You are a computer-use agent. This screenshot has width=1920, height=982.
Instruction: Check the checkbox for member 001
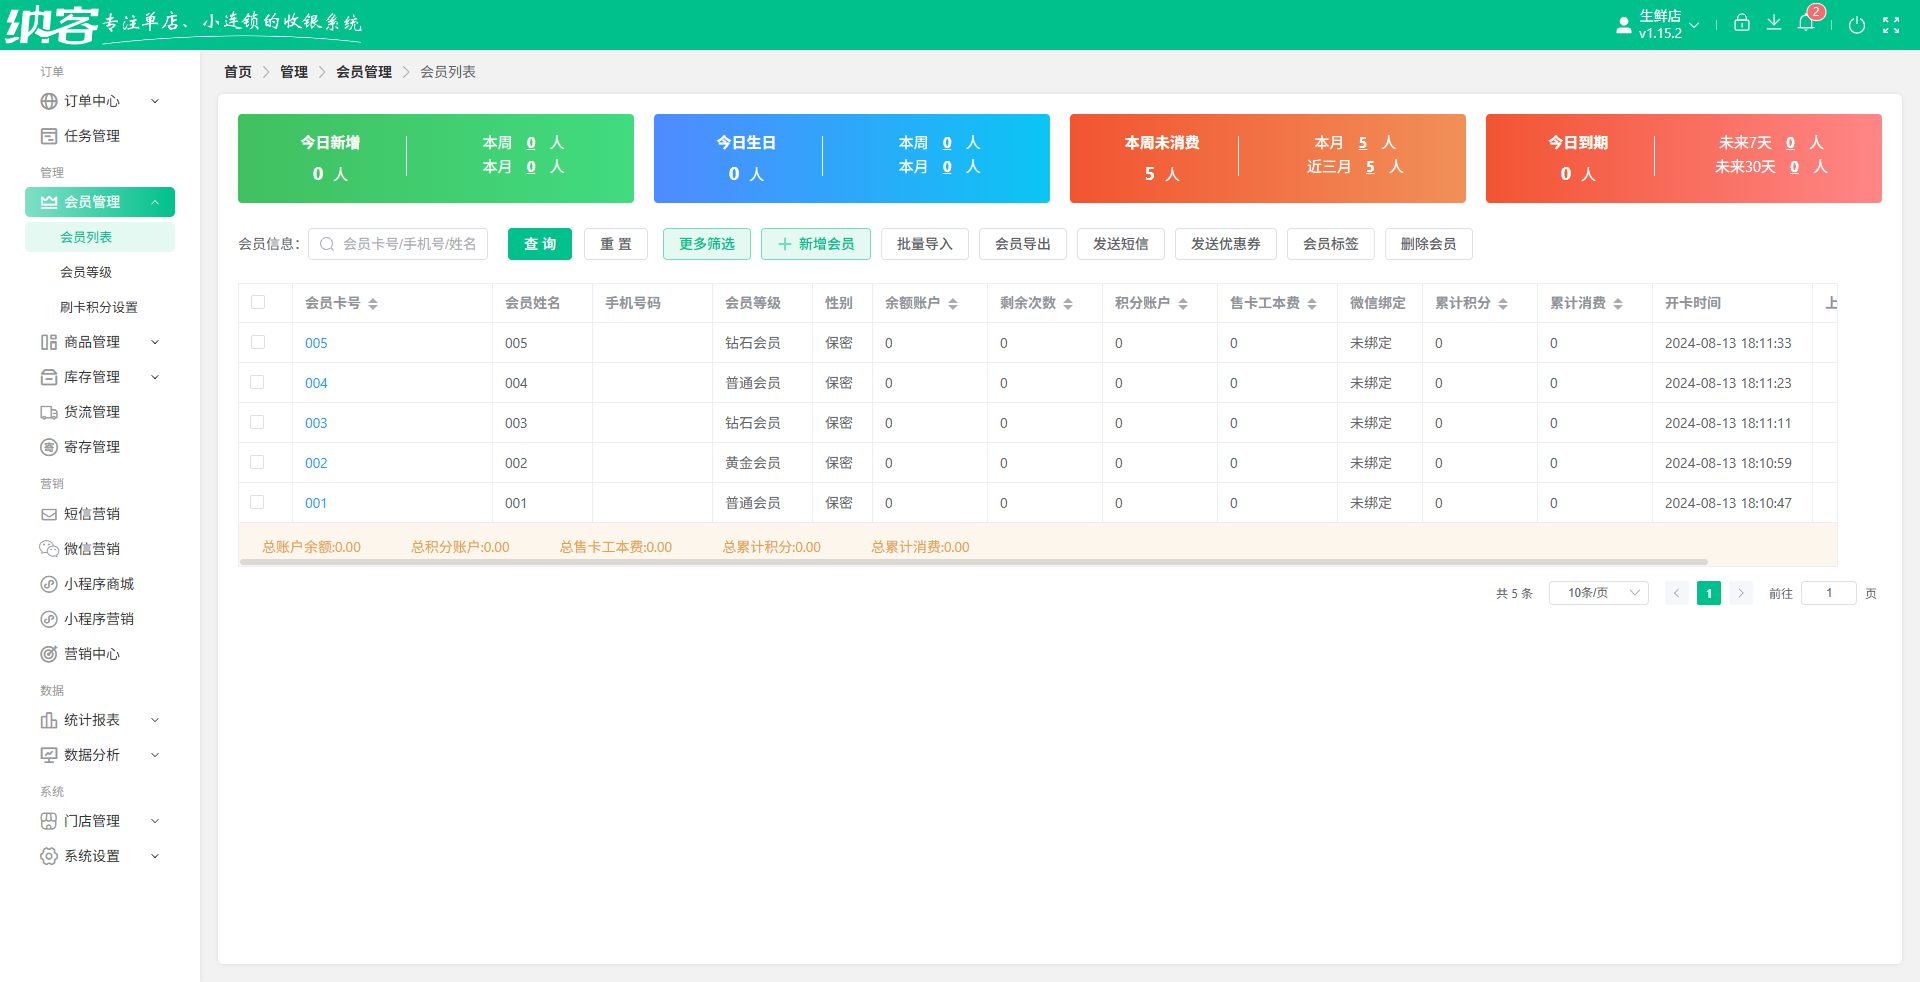pos(260,503)
